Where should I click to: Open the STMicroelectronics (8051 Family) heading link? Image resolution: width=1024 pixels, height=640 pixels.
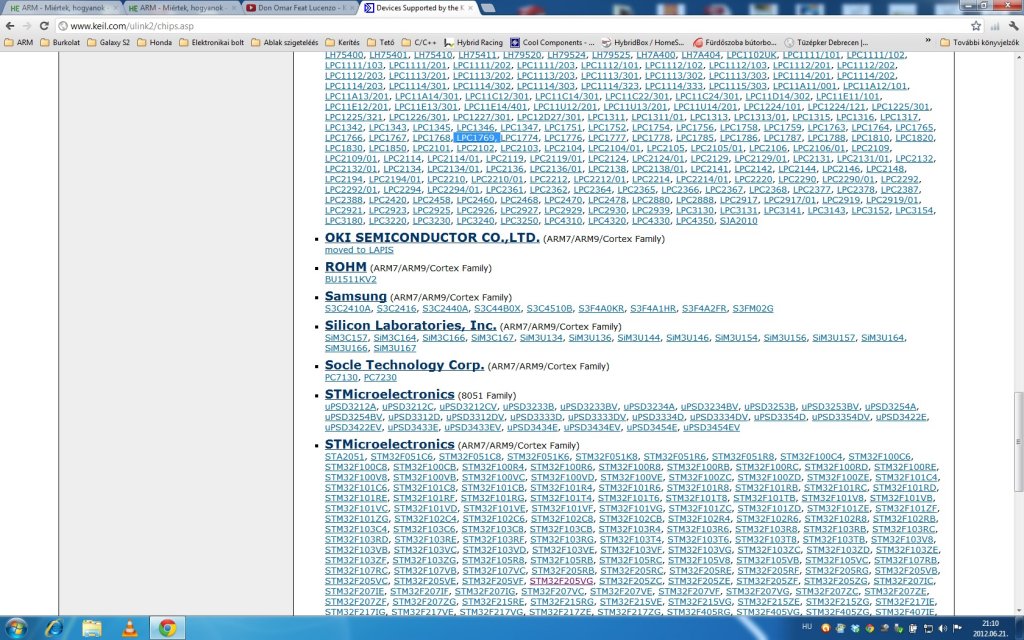pyautogui.click(x=389, y=394)
